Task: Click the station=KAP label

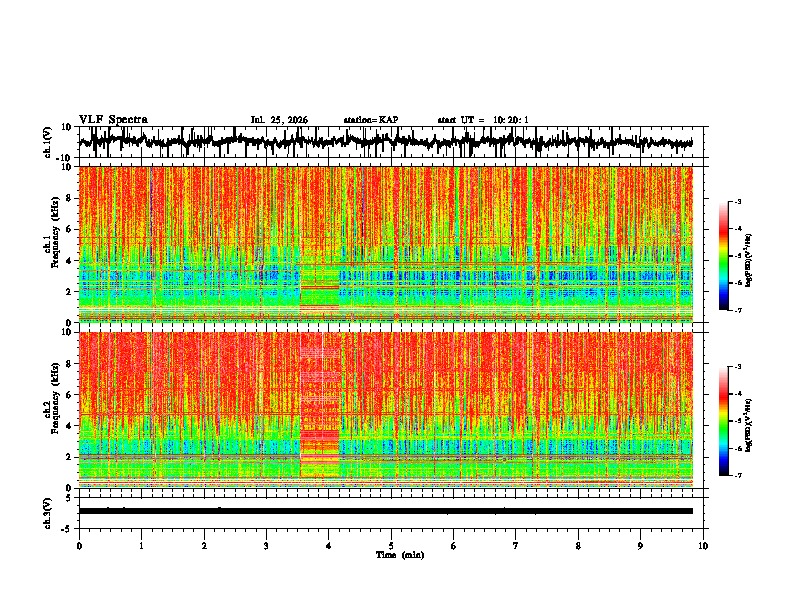Action: tap(371, 120)
